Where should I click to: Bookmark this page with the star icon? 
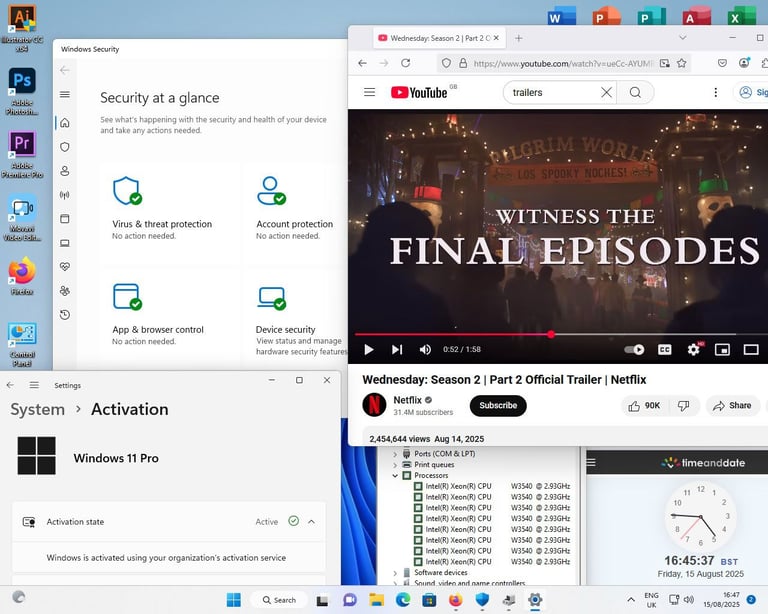pyautogui.click(x=681, y=63)
